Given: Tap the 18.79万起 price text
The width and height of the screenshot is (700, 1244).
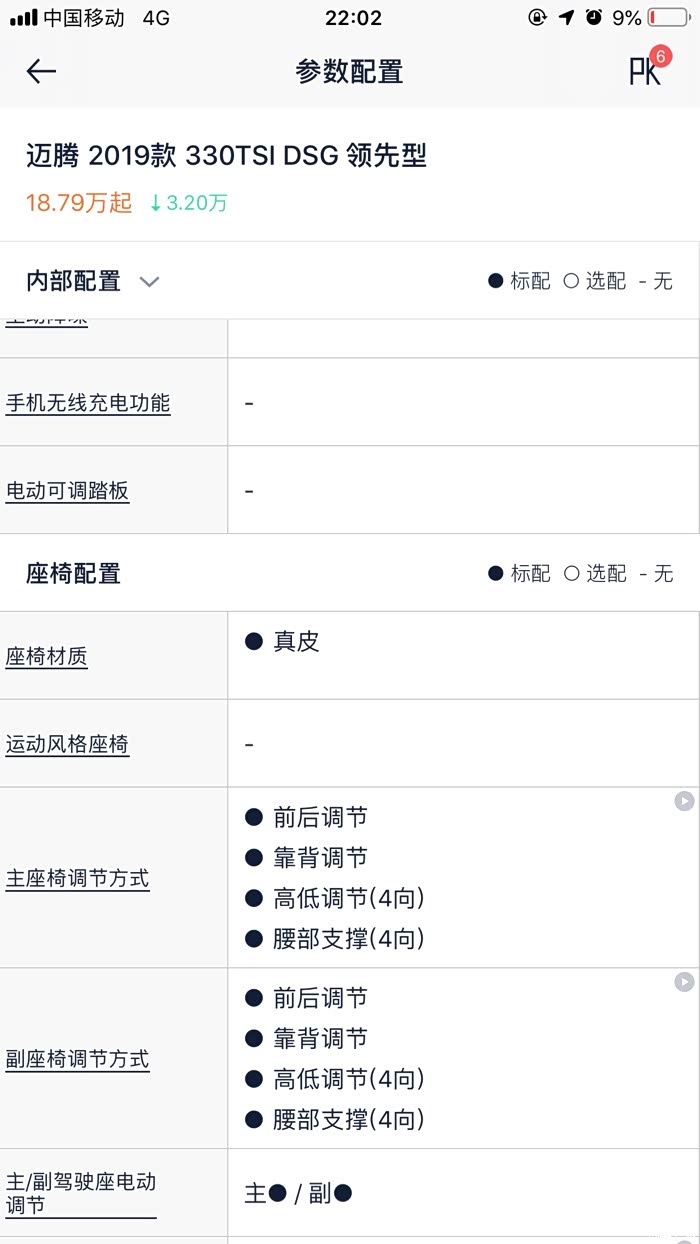Looking at the screenshot, I should (79, 203).
